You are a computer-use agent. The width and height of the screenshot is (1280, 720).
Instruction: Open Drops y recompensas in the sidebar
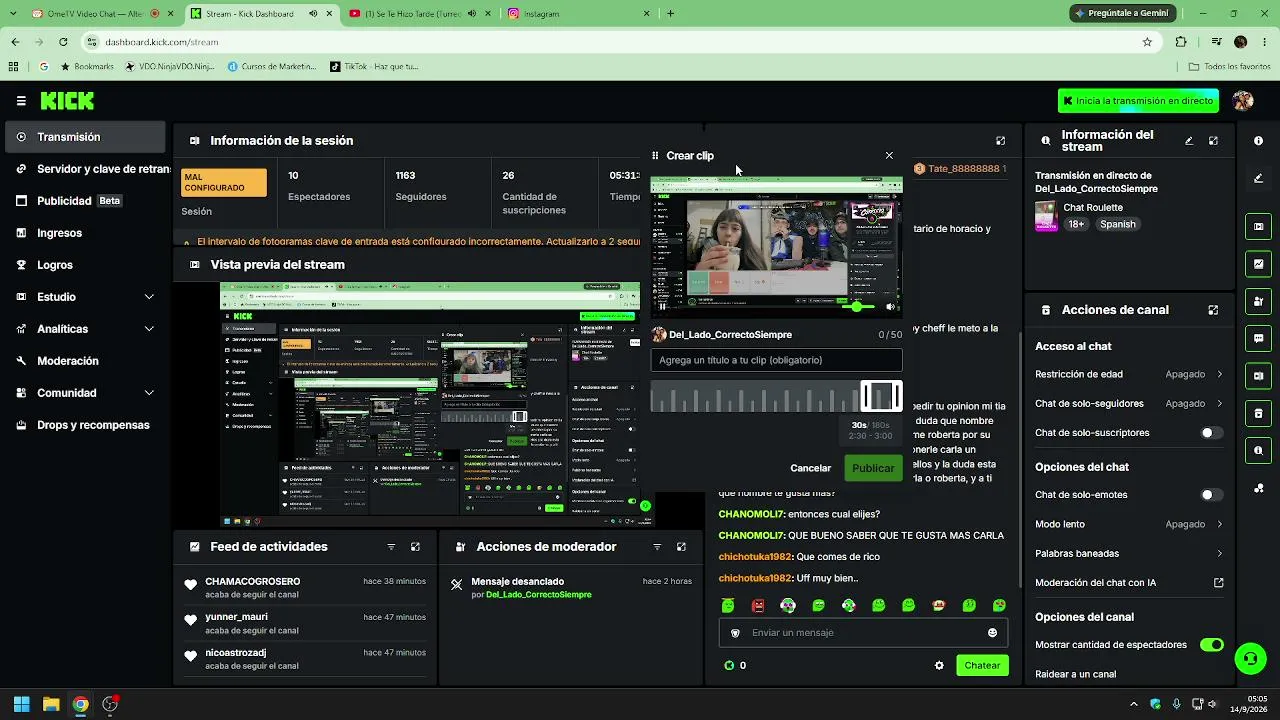pos(86,425)
